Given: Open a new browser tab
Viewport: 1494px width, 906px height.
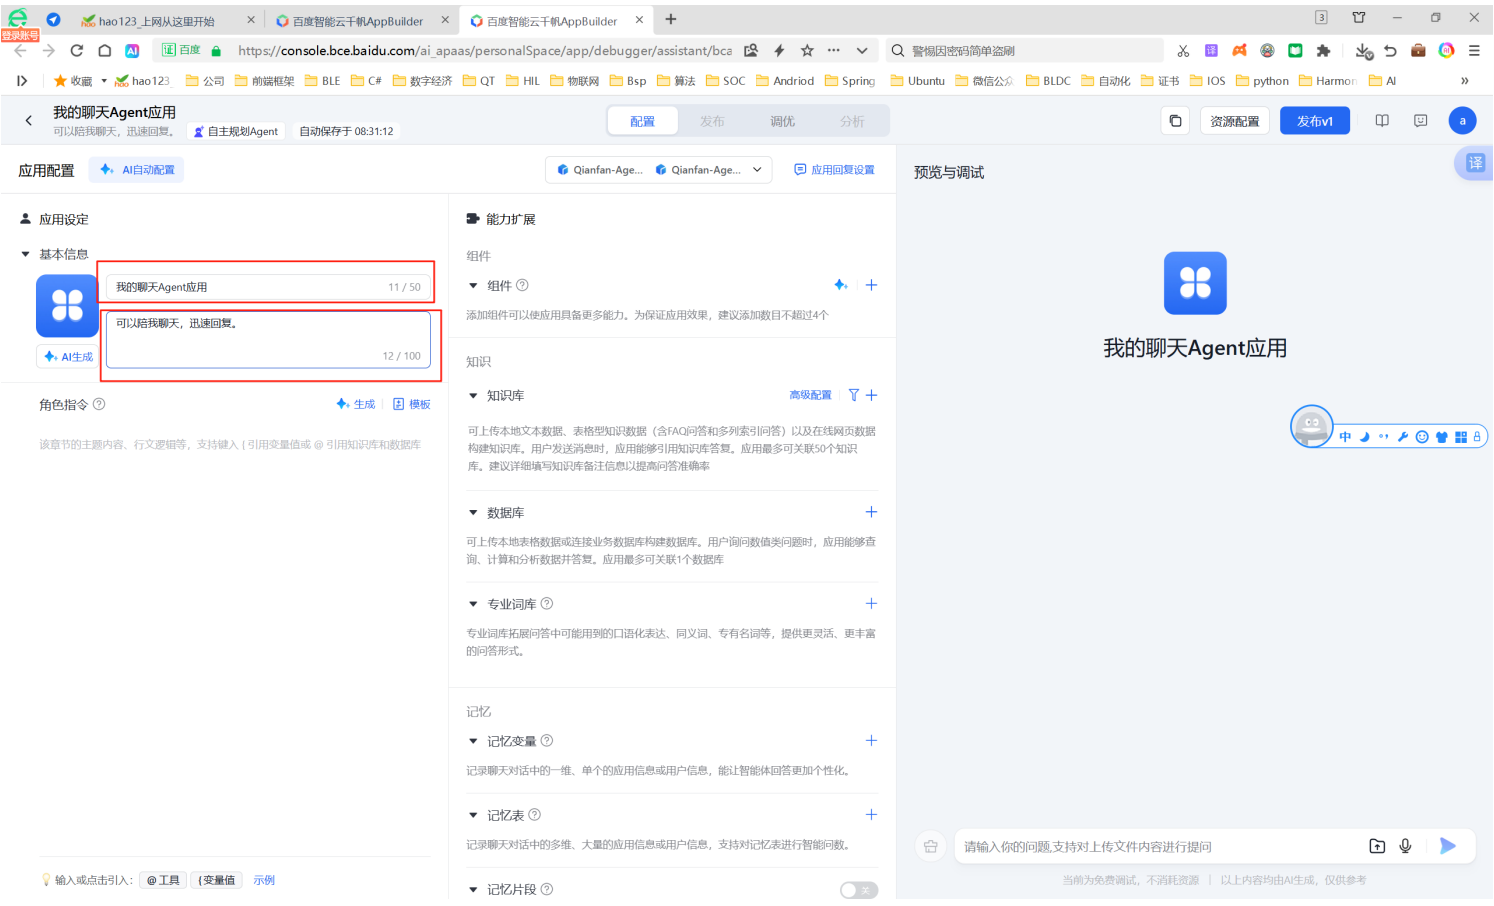Looking at the screenshot, I should tap(670, 19).
